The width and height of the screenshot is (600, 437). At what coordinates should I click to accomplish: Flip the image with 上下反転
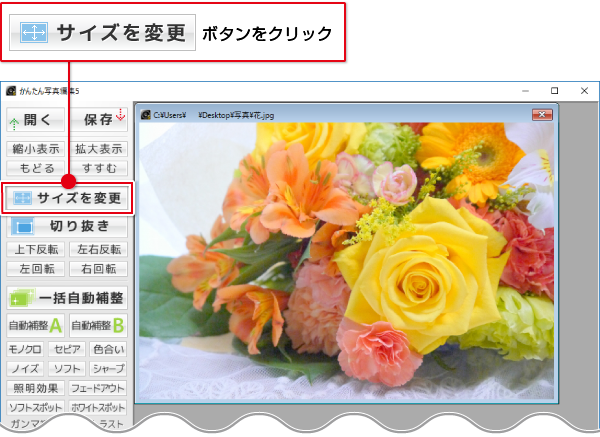coord(36,249)
